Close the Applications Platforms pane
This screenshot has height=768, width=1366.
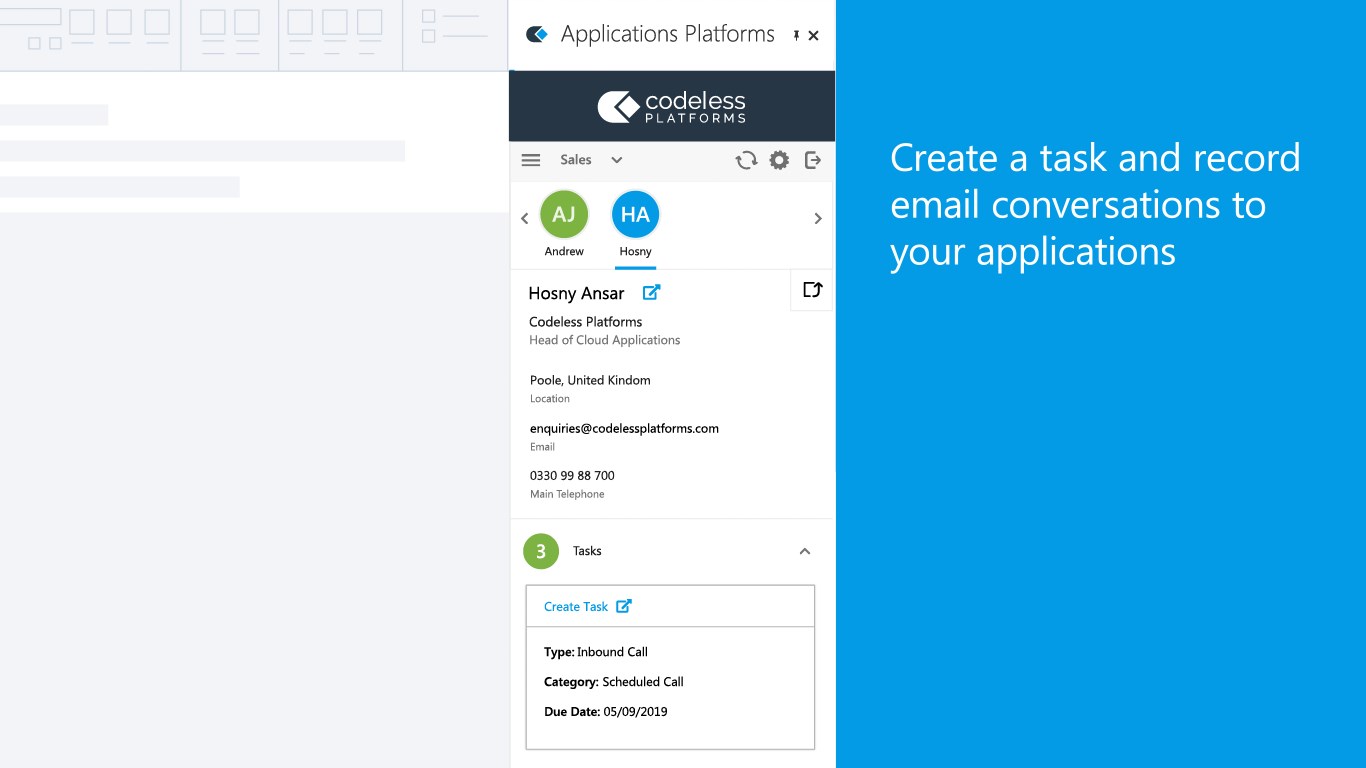tap(814, 35)
